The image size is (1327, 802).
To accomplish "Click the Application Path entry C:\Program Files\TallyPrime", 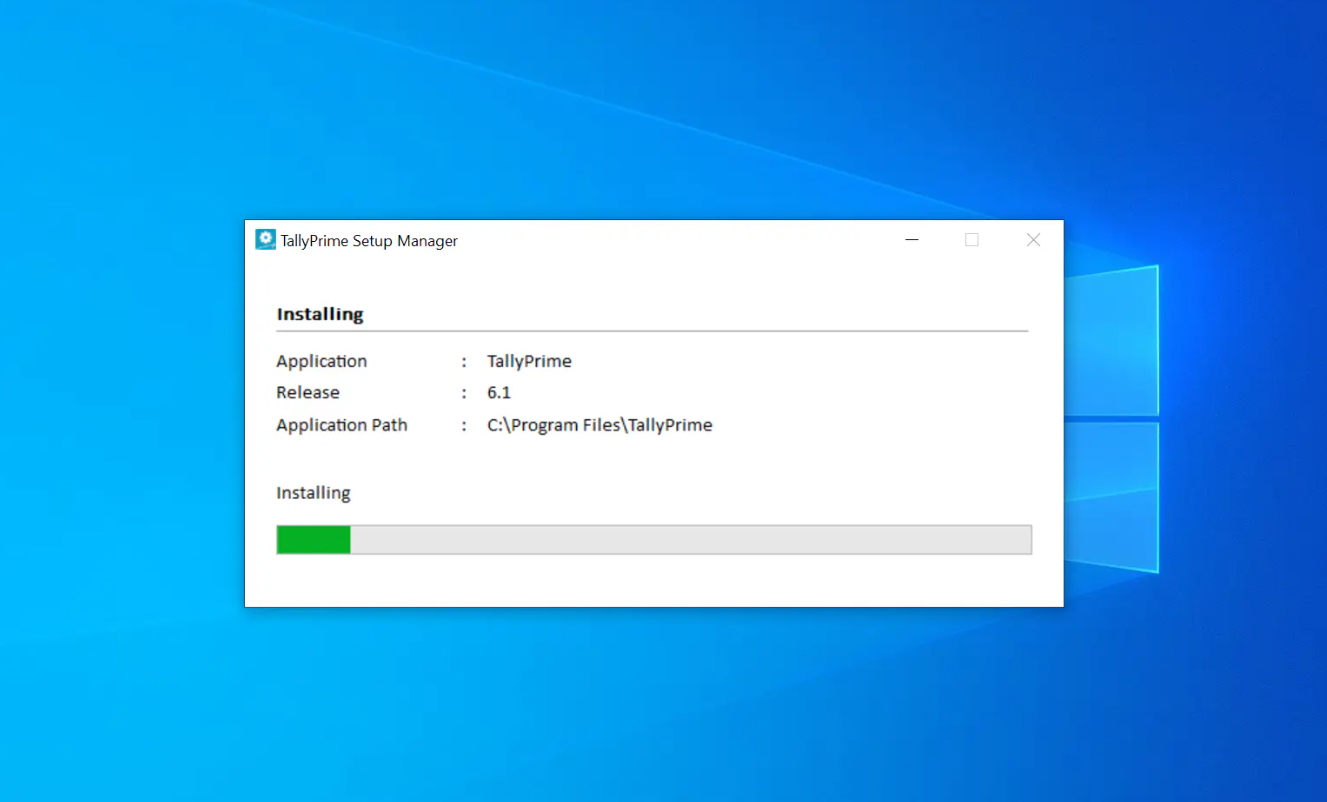I will point(599,425).
